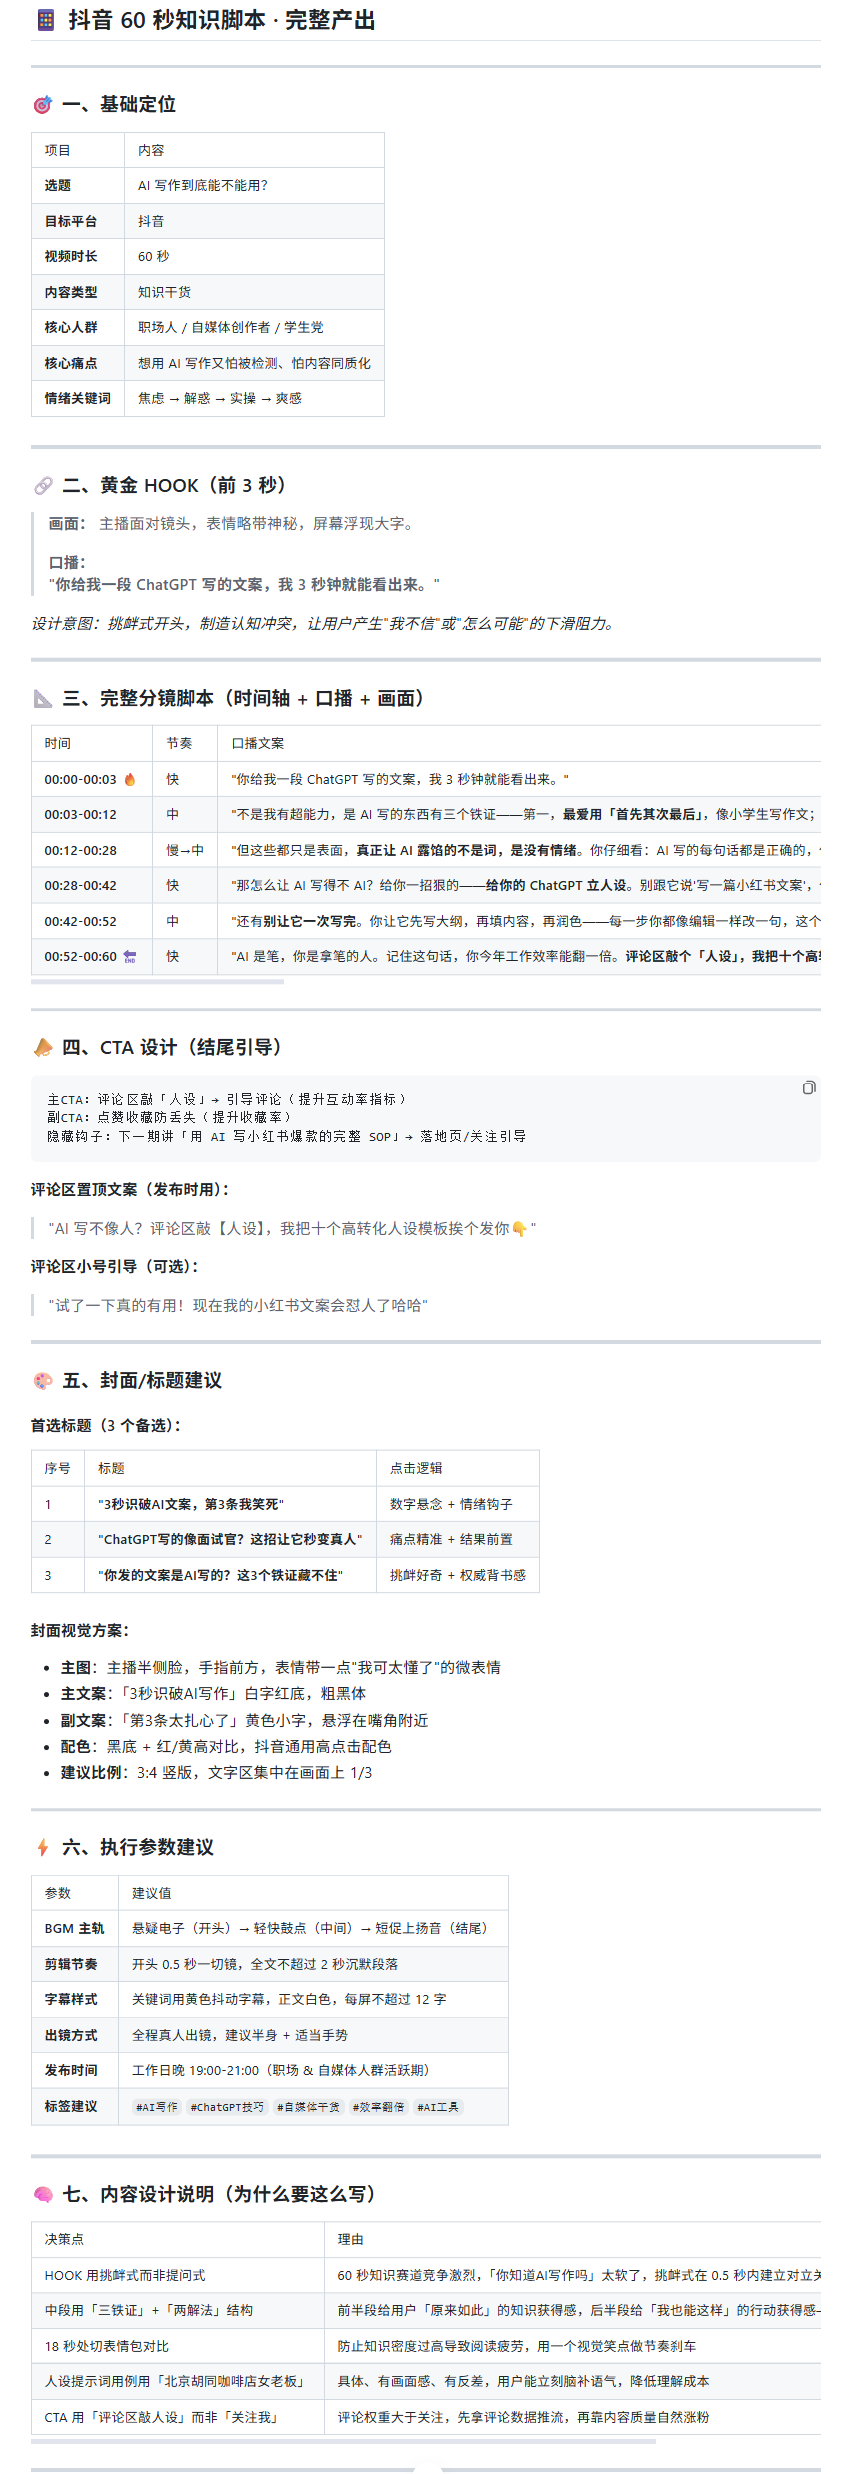844x2474 pixels.
Task: Click the cell '挑衅好奇 + 权威背书感'
Action: [x=458, y=1575]
